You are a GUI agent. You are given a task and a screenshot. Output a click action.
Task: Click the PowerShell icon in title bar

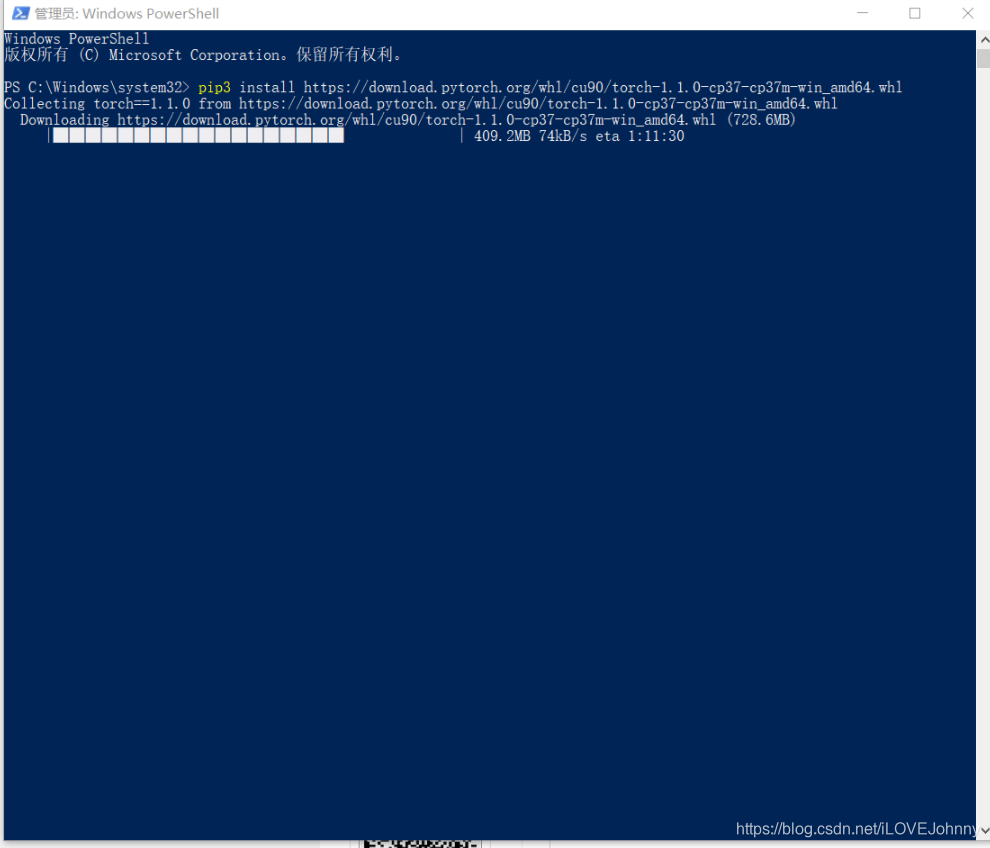point(20,13)
